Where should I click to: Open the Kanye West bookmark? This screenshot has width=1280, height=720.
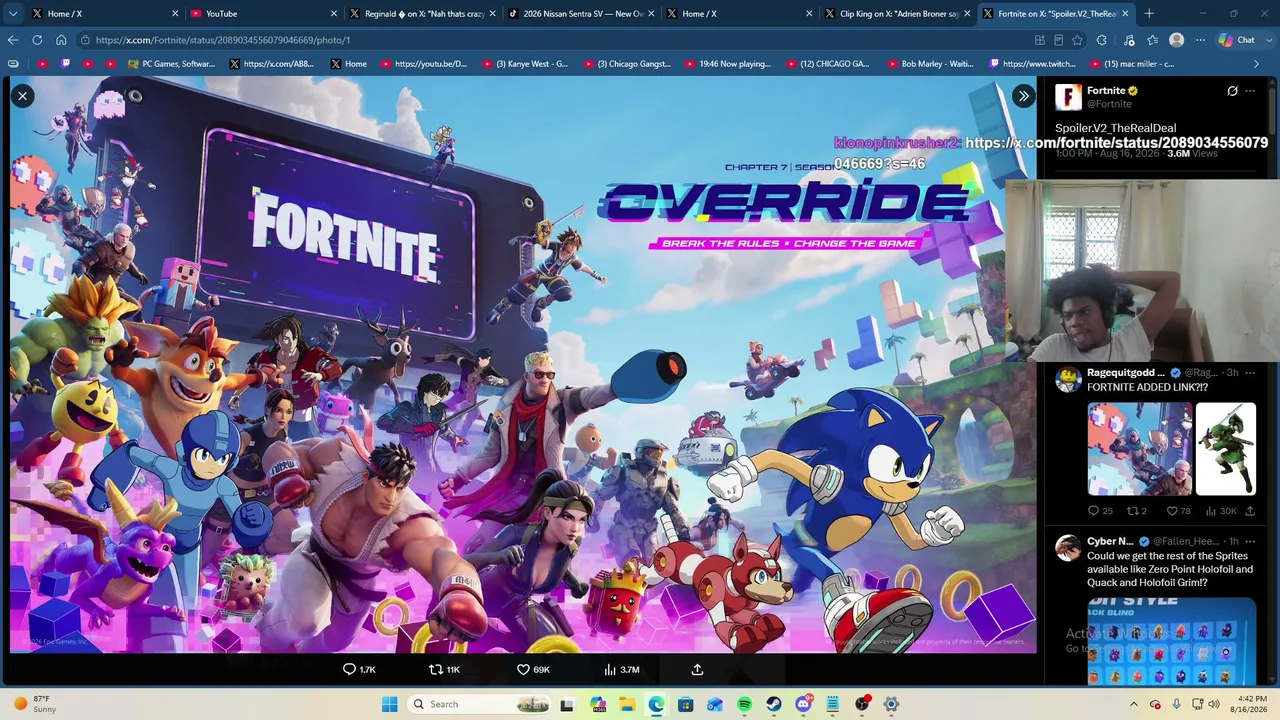(x=525, y=64)
